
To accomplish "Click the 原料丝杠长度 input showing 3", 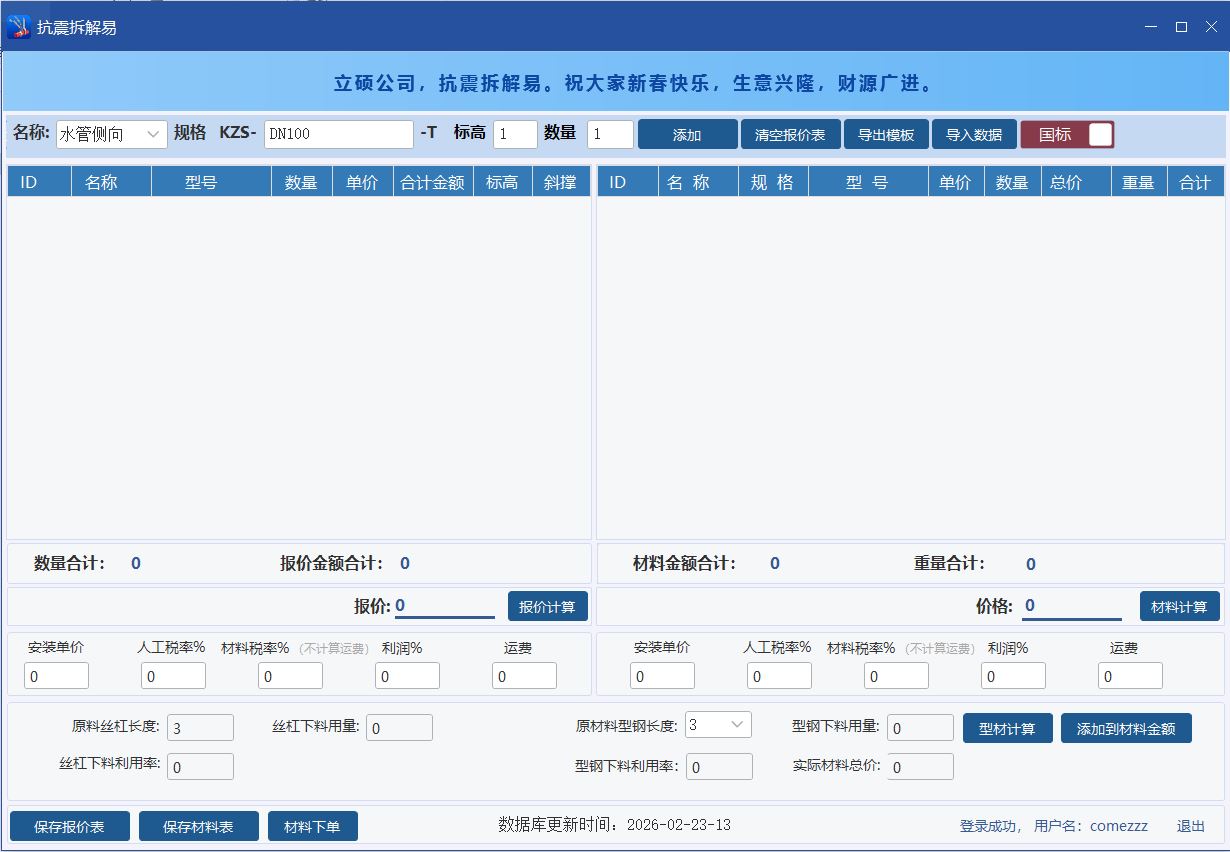I will pos(199,727).
